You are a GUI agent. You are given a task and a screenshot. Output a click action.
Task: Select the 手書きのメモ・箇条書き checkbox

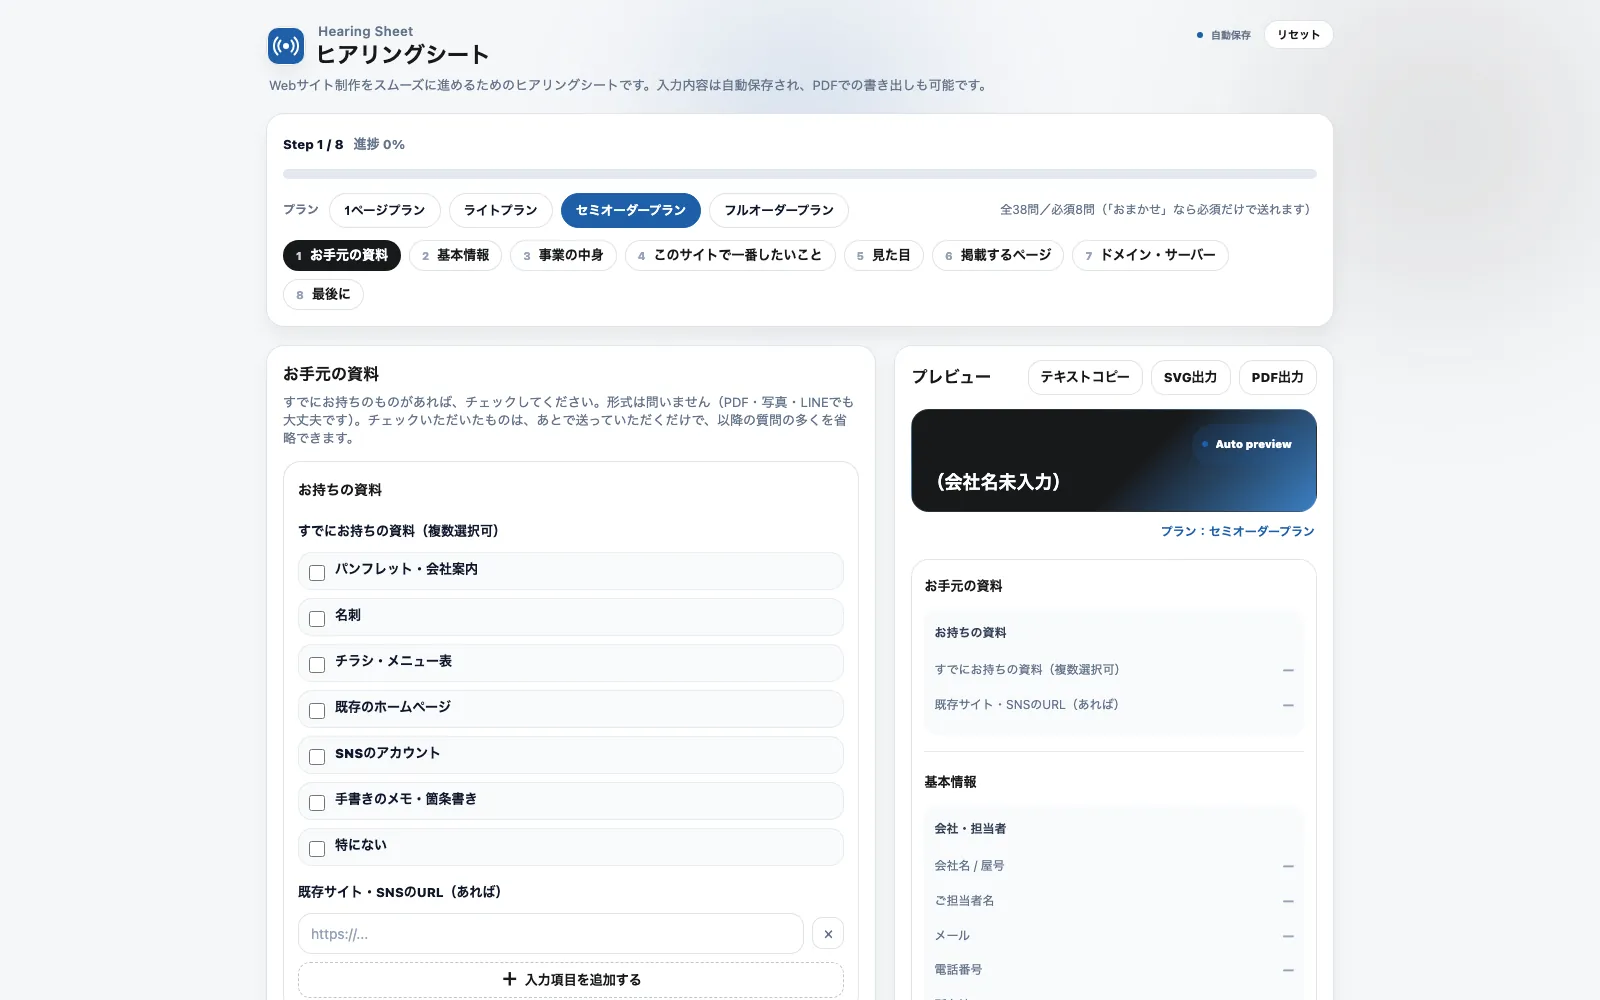pos(317,803)
